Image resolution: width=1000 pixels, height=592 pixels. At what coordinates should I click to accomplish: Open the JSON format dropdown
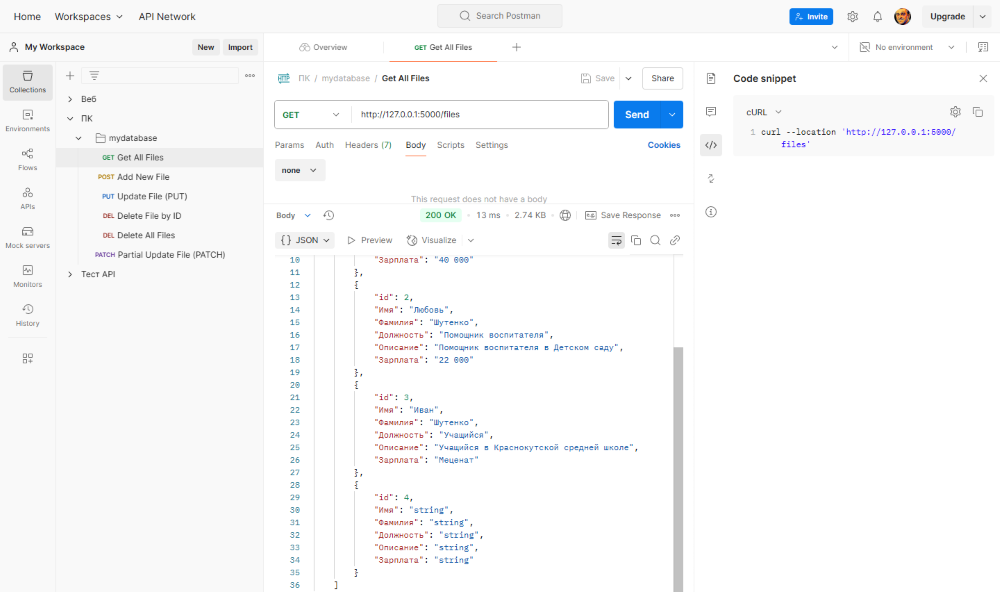(x=305, y=240)
